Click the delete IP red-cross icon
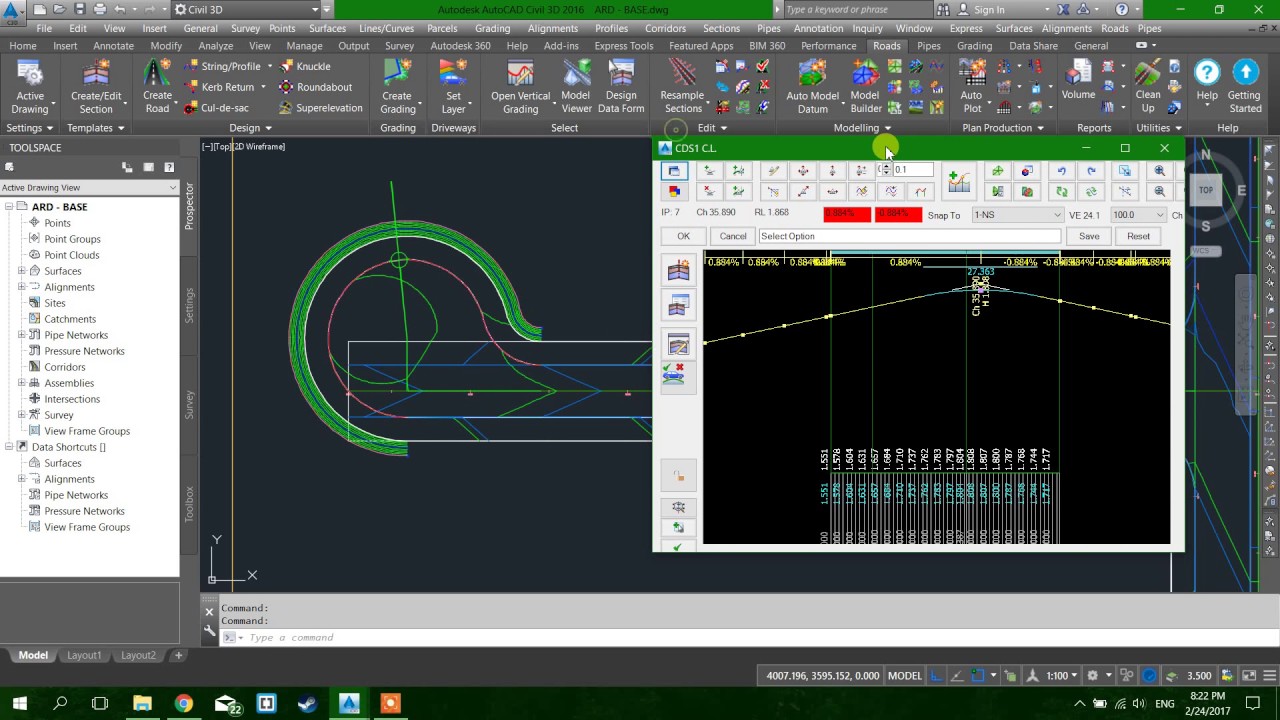This screenshot has height=720, width=1280. coord(709,191)
